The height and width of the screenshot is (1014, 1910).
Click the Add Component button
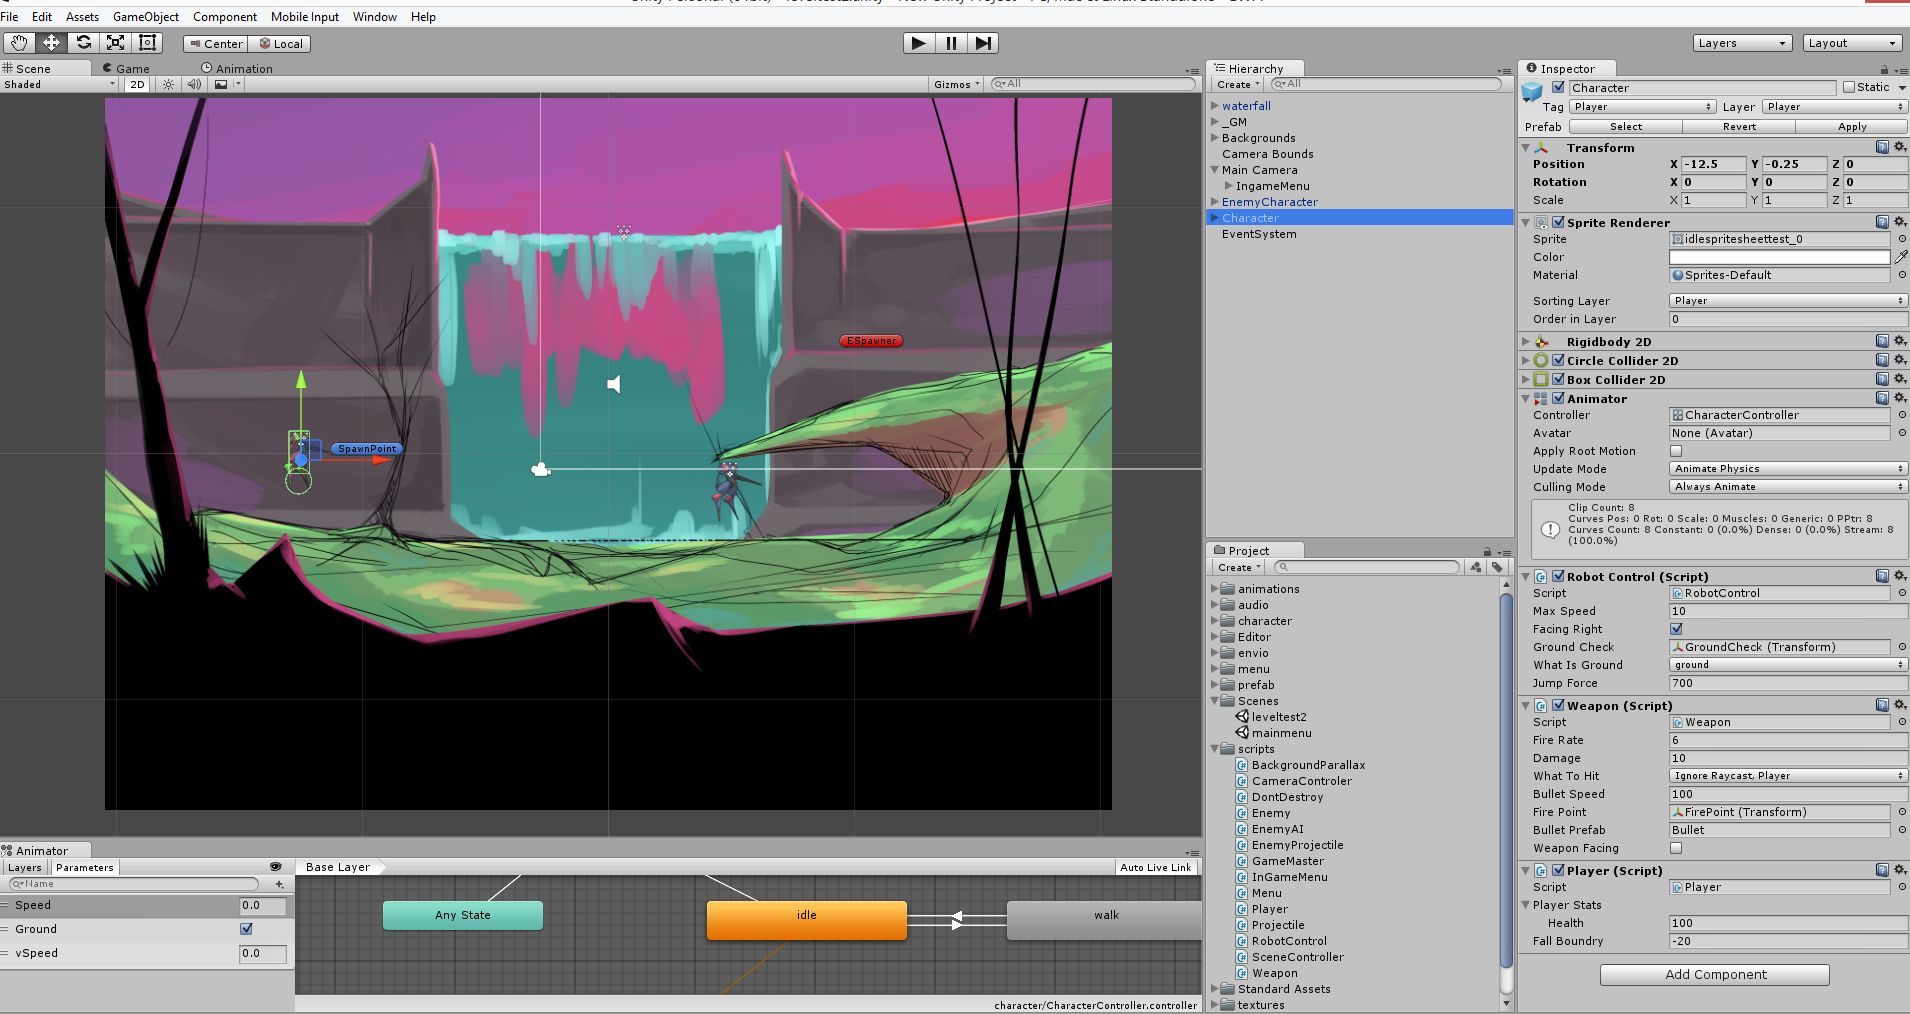coord(1714,974)
